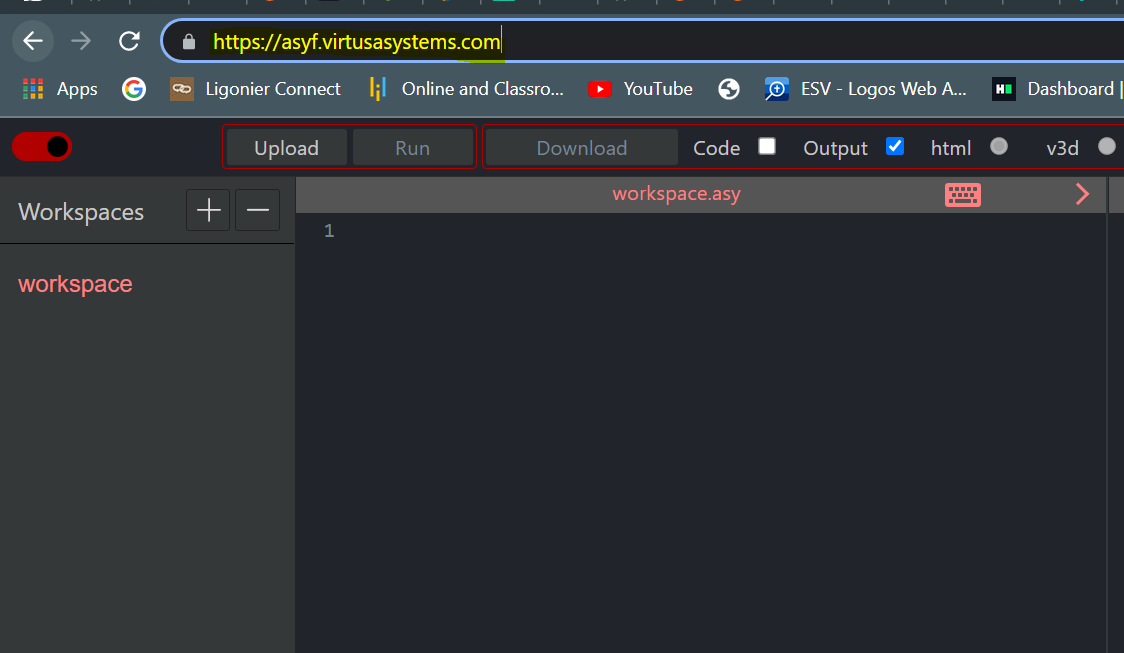1124x653 pixels.
Task: Open the on-screen keyboard icon
Action: tap(962, 194)
